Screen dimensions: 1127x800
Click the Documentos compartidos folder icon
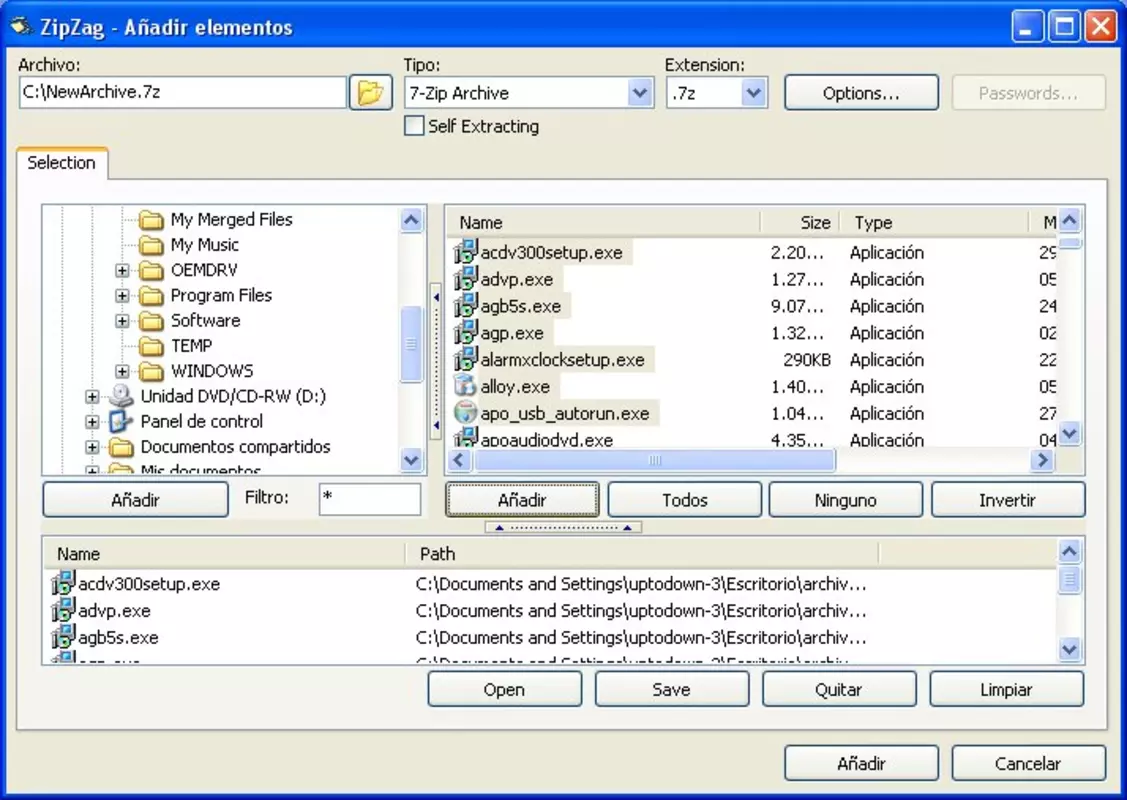pyautogui.click(x=121, y=447)
